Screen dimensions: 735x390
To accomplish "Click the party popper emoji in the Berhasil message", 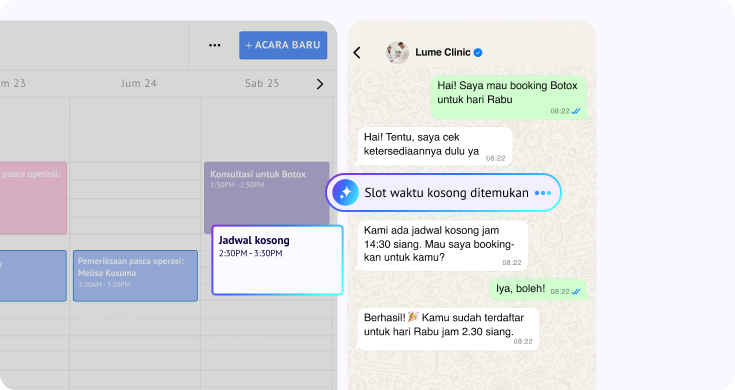I will click(x=413, y=316).
